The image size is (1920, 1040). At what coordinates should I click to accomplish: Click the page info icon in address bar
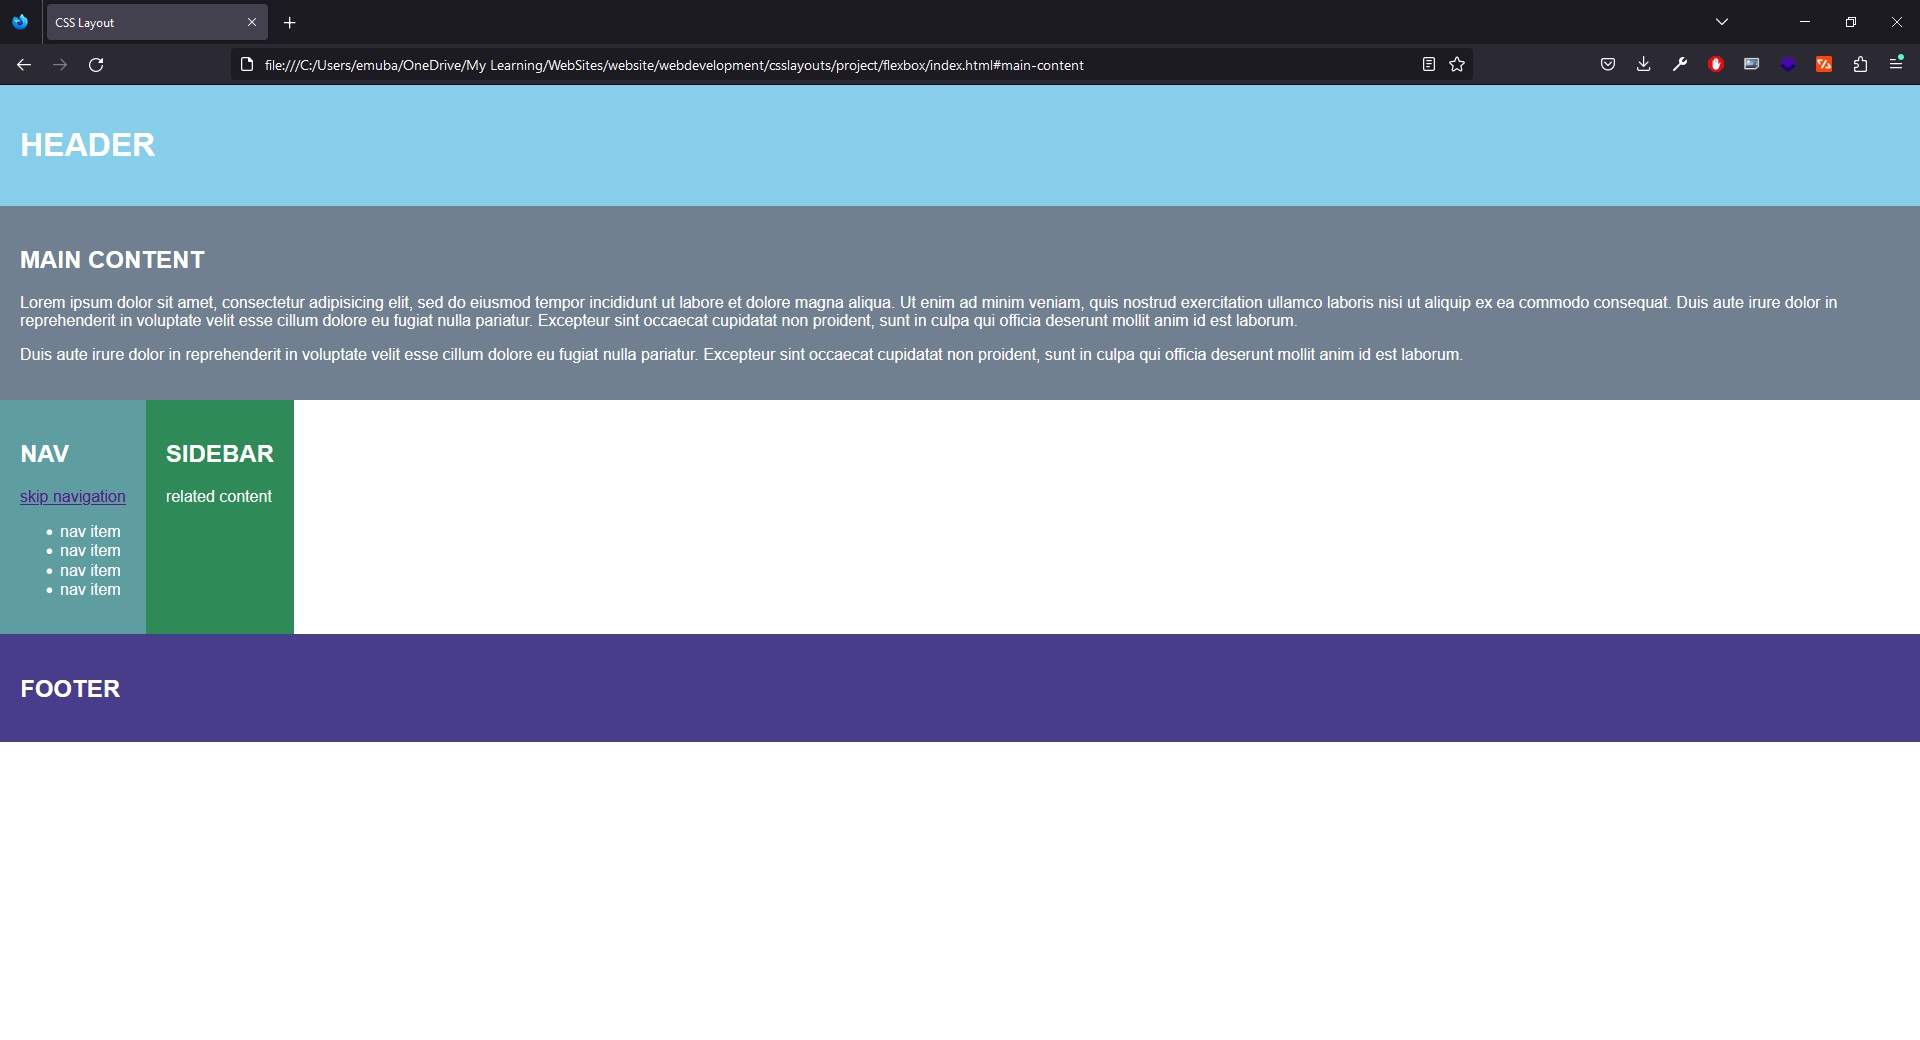247,65
